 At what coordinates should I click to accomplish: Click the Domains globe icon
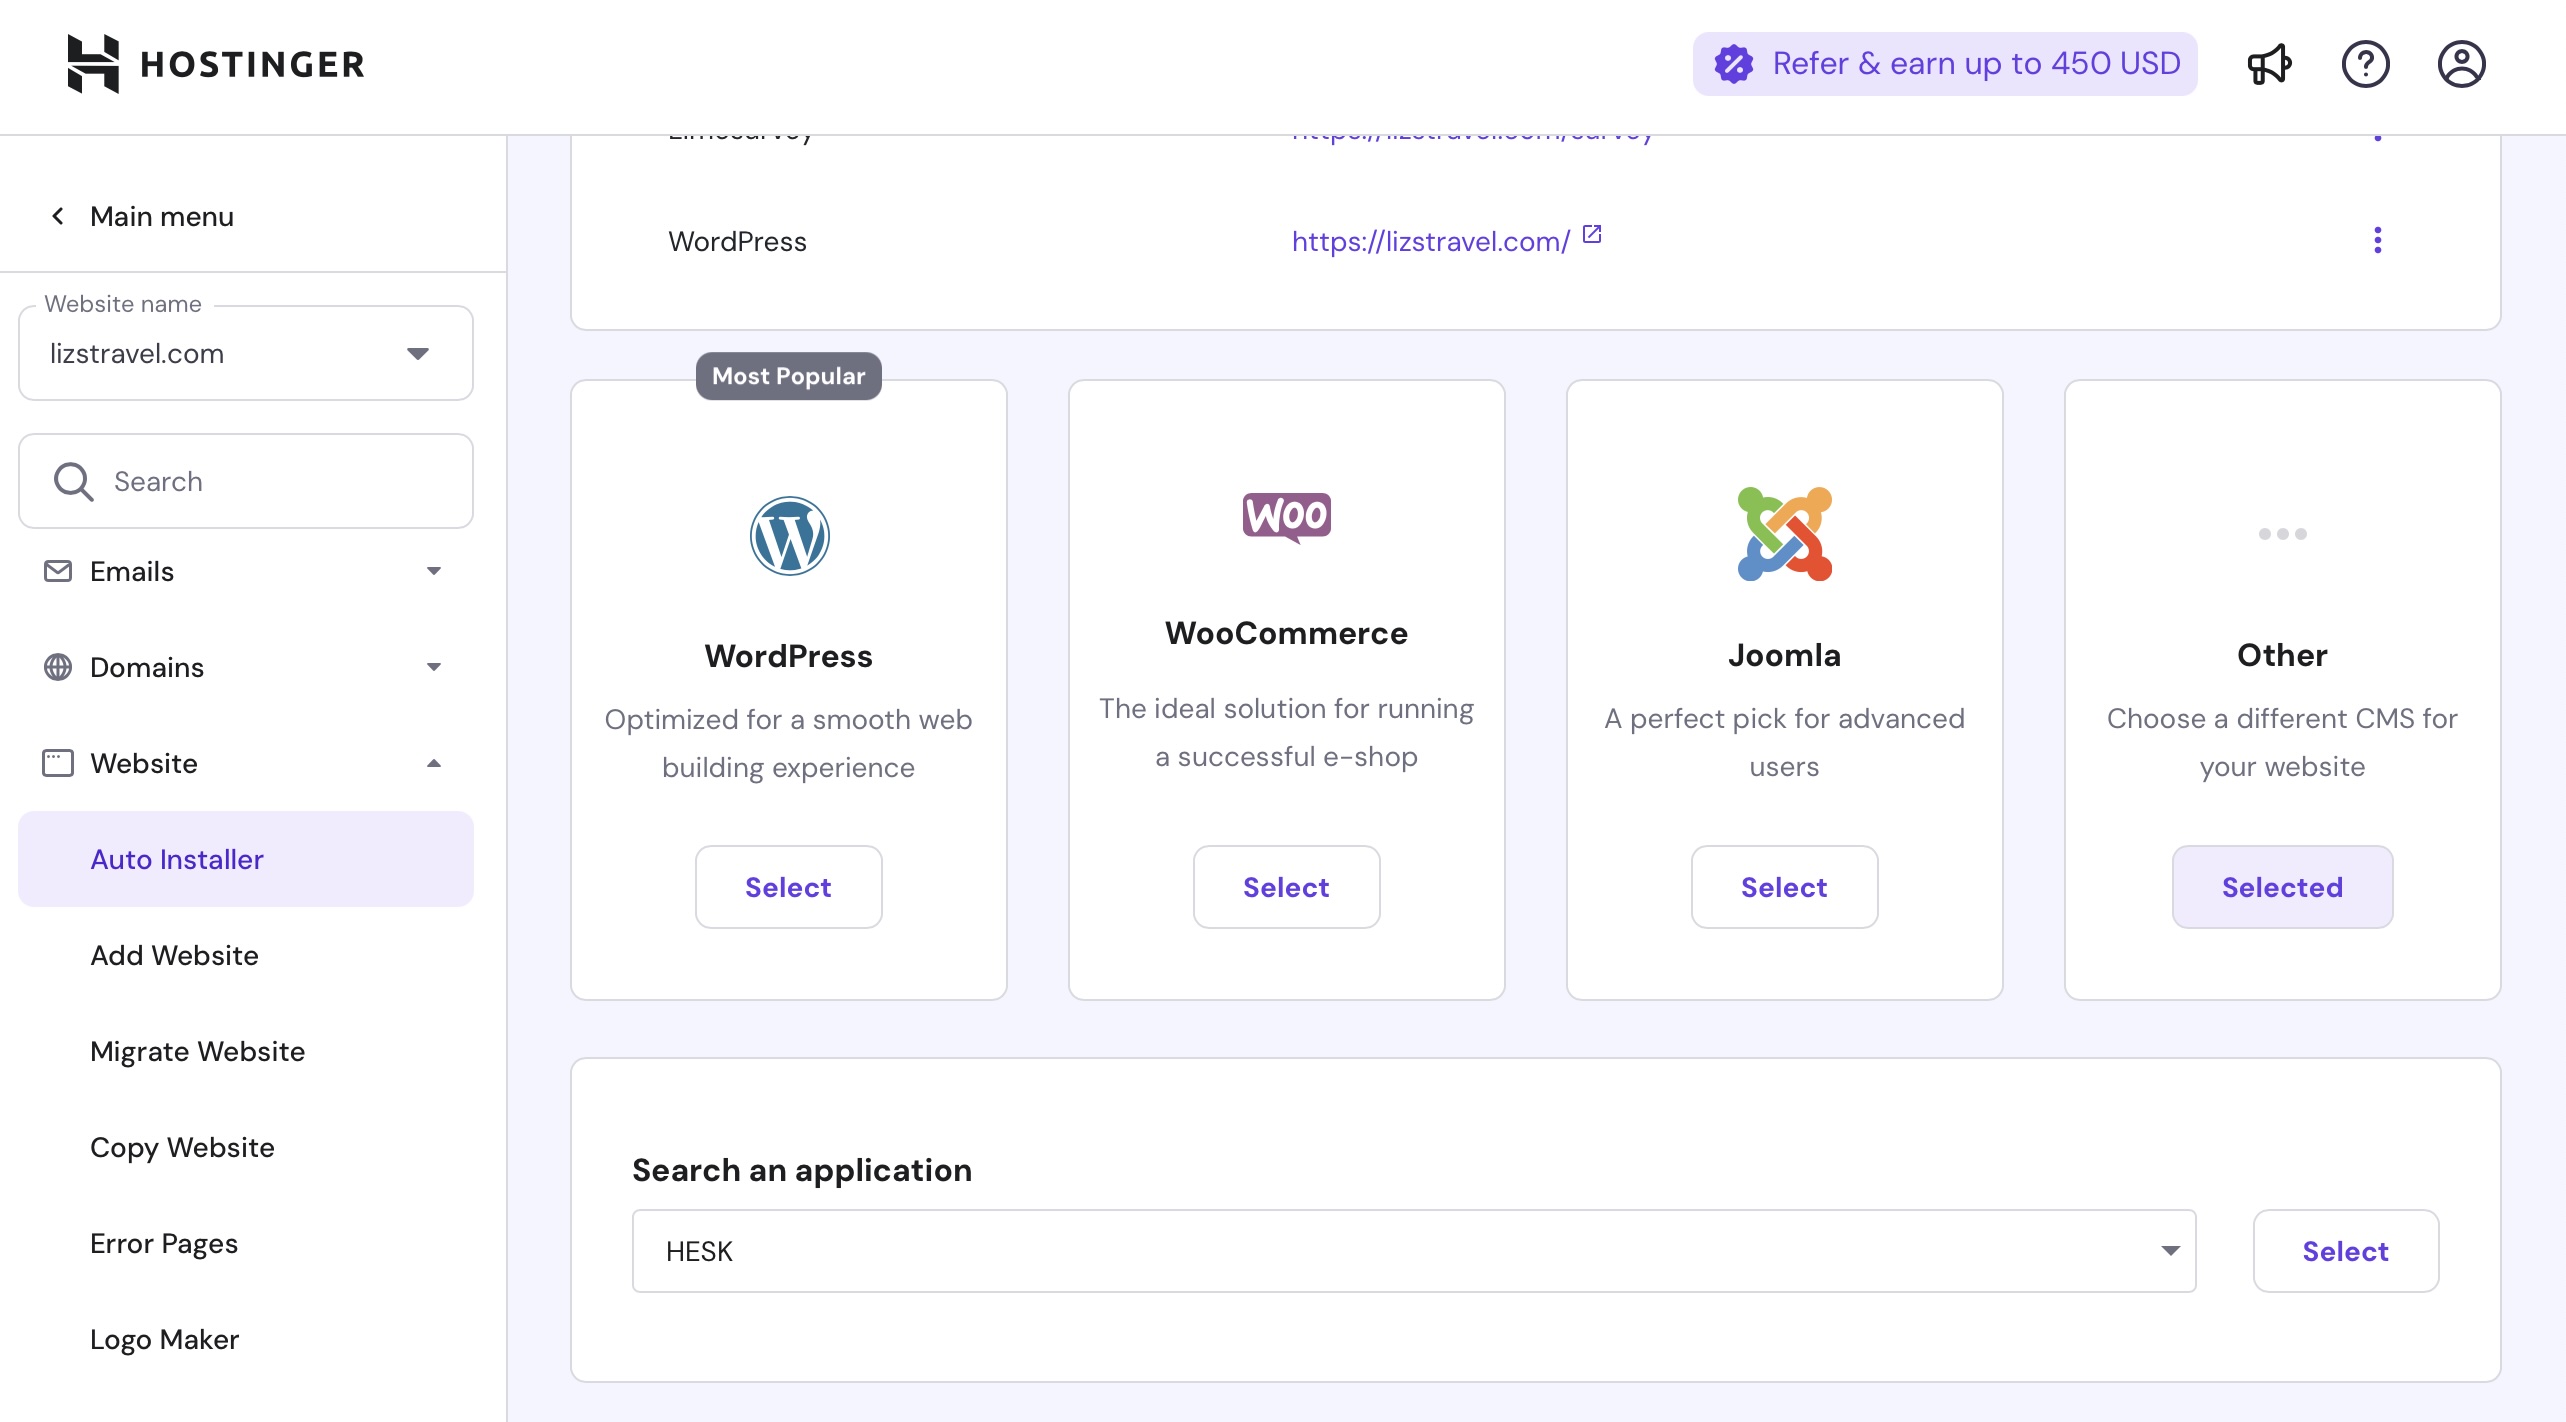58,667
